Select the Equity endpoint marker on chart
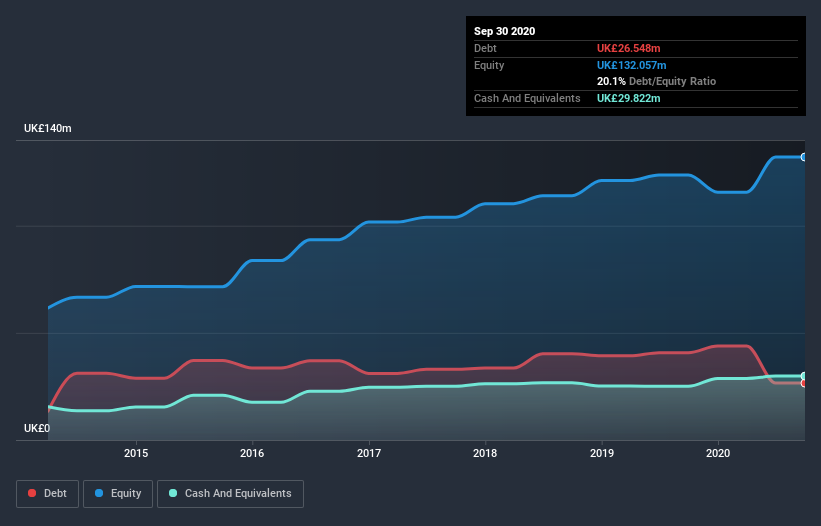The width and height of the screenshot is (821, 526). (x=804, y=157)
